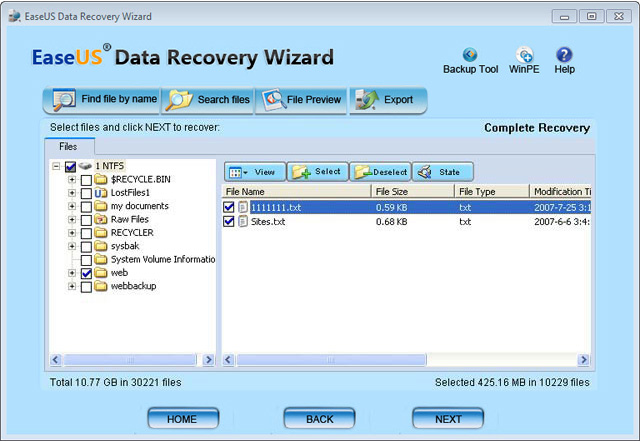Viewport: 640px width, 442px height.
Task: Check the my documents checkbox
Action: tap(86, 207)
